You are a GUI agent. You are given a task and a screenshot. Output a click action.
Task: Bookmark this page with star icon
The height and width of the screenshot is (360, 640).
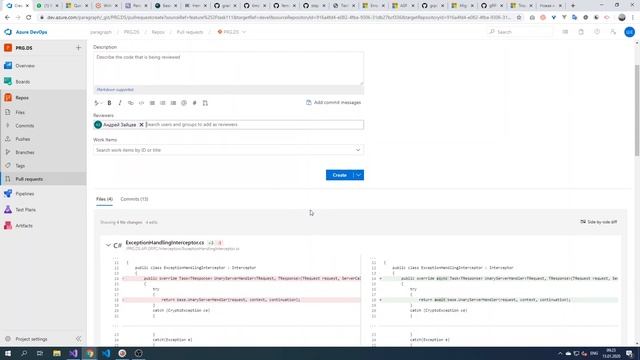pos(519,18)
